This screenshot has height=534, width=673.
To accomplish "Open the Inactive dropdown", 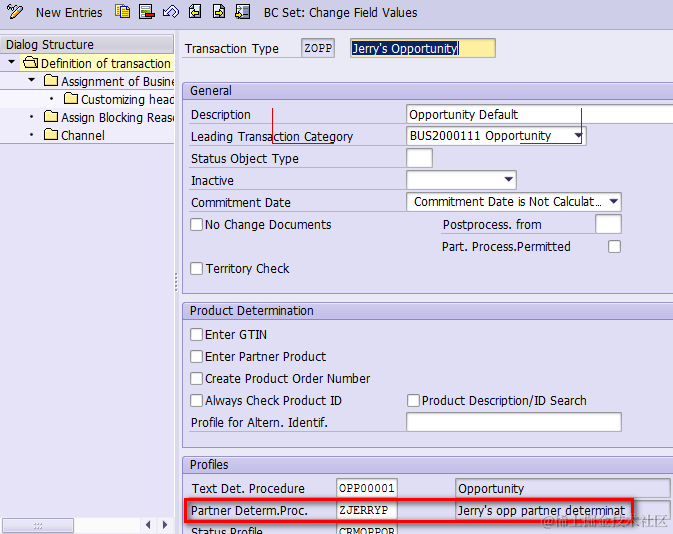I will [509, 179].
